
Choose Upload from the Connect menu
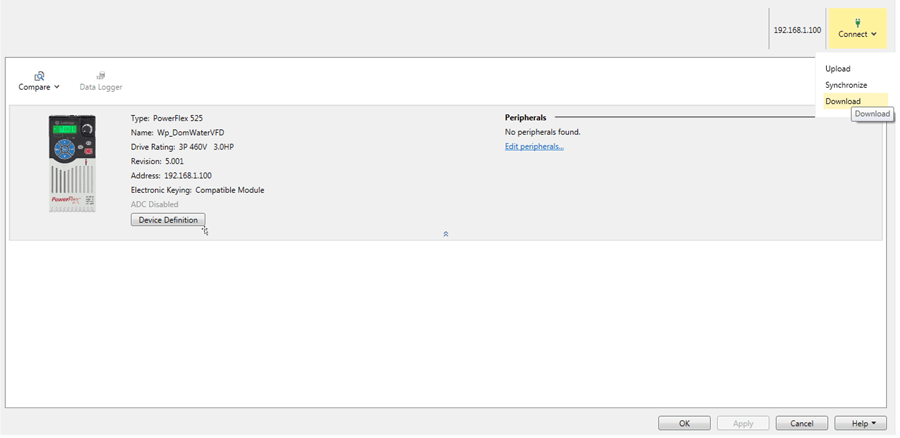tap(837, 68)
